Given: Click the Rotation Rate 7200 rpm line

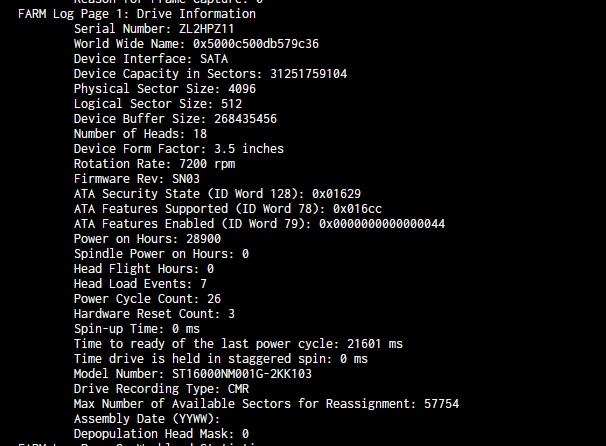Looking at the screenshot, I should coord(154,164).
